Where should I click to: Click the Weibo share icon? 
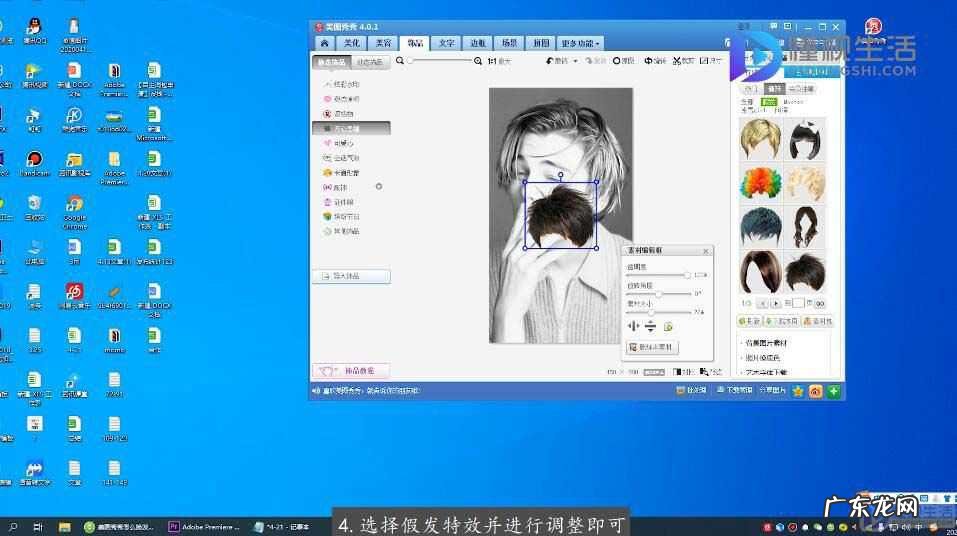[815, 391]
